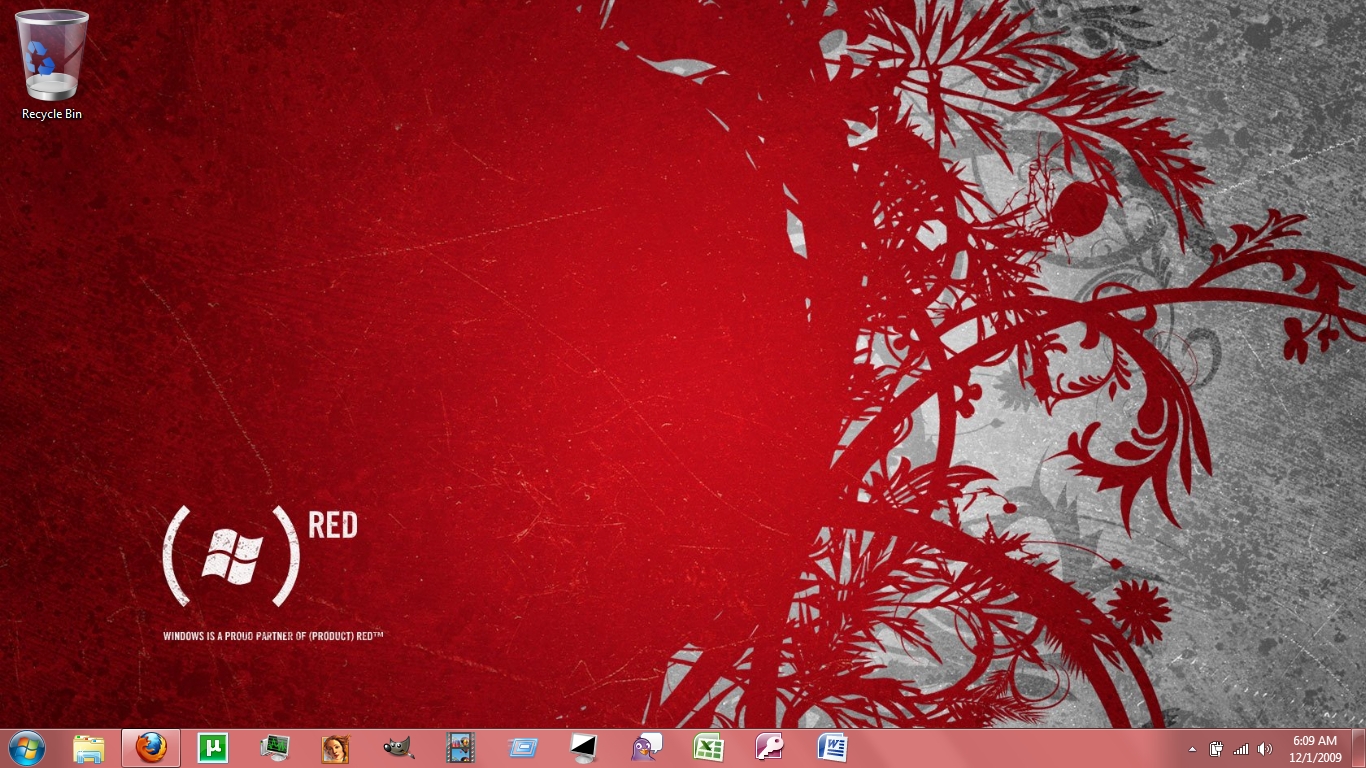
Task: Open the Recycle Bin desktop icon
Action: (x=52, y=65)
